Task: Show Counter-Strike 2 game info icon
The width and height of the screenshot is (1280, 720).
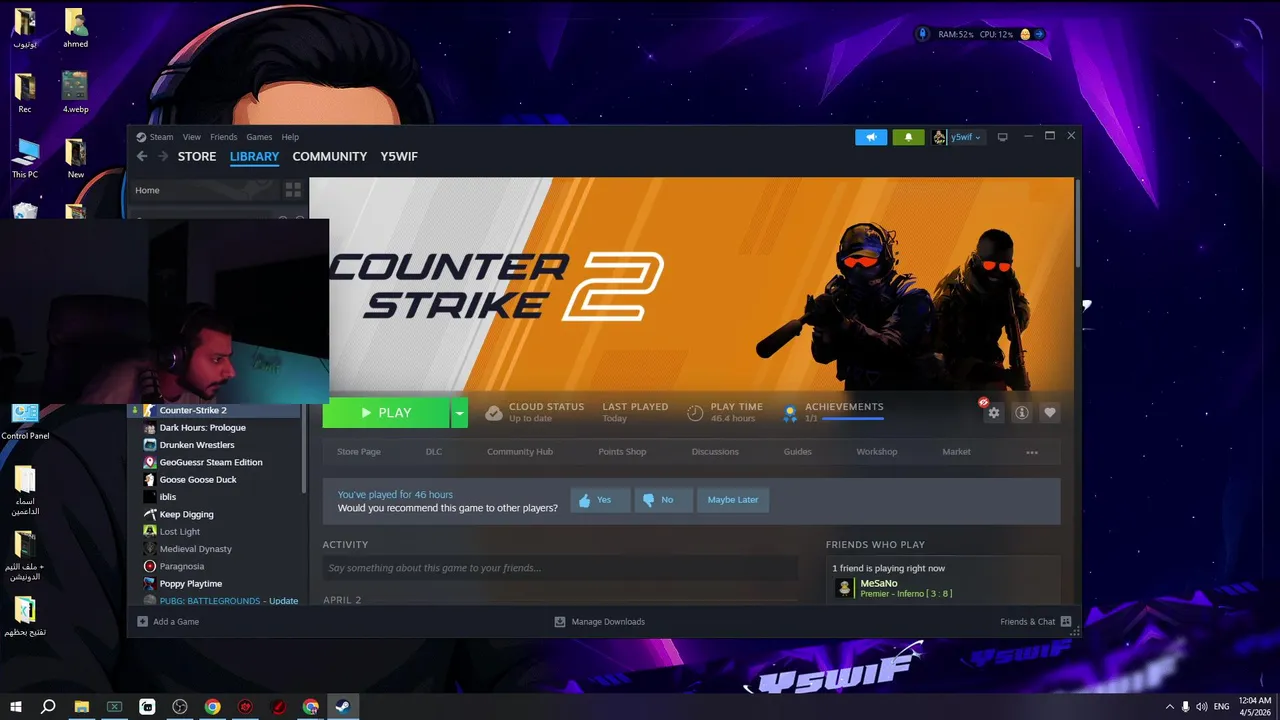Action: [1021, 412]
